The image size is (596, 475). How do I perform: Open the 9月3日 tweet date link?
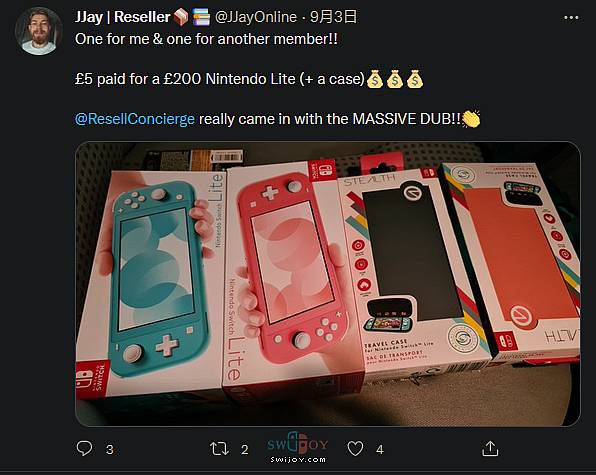[x=333, y=17]
